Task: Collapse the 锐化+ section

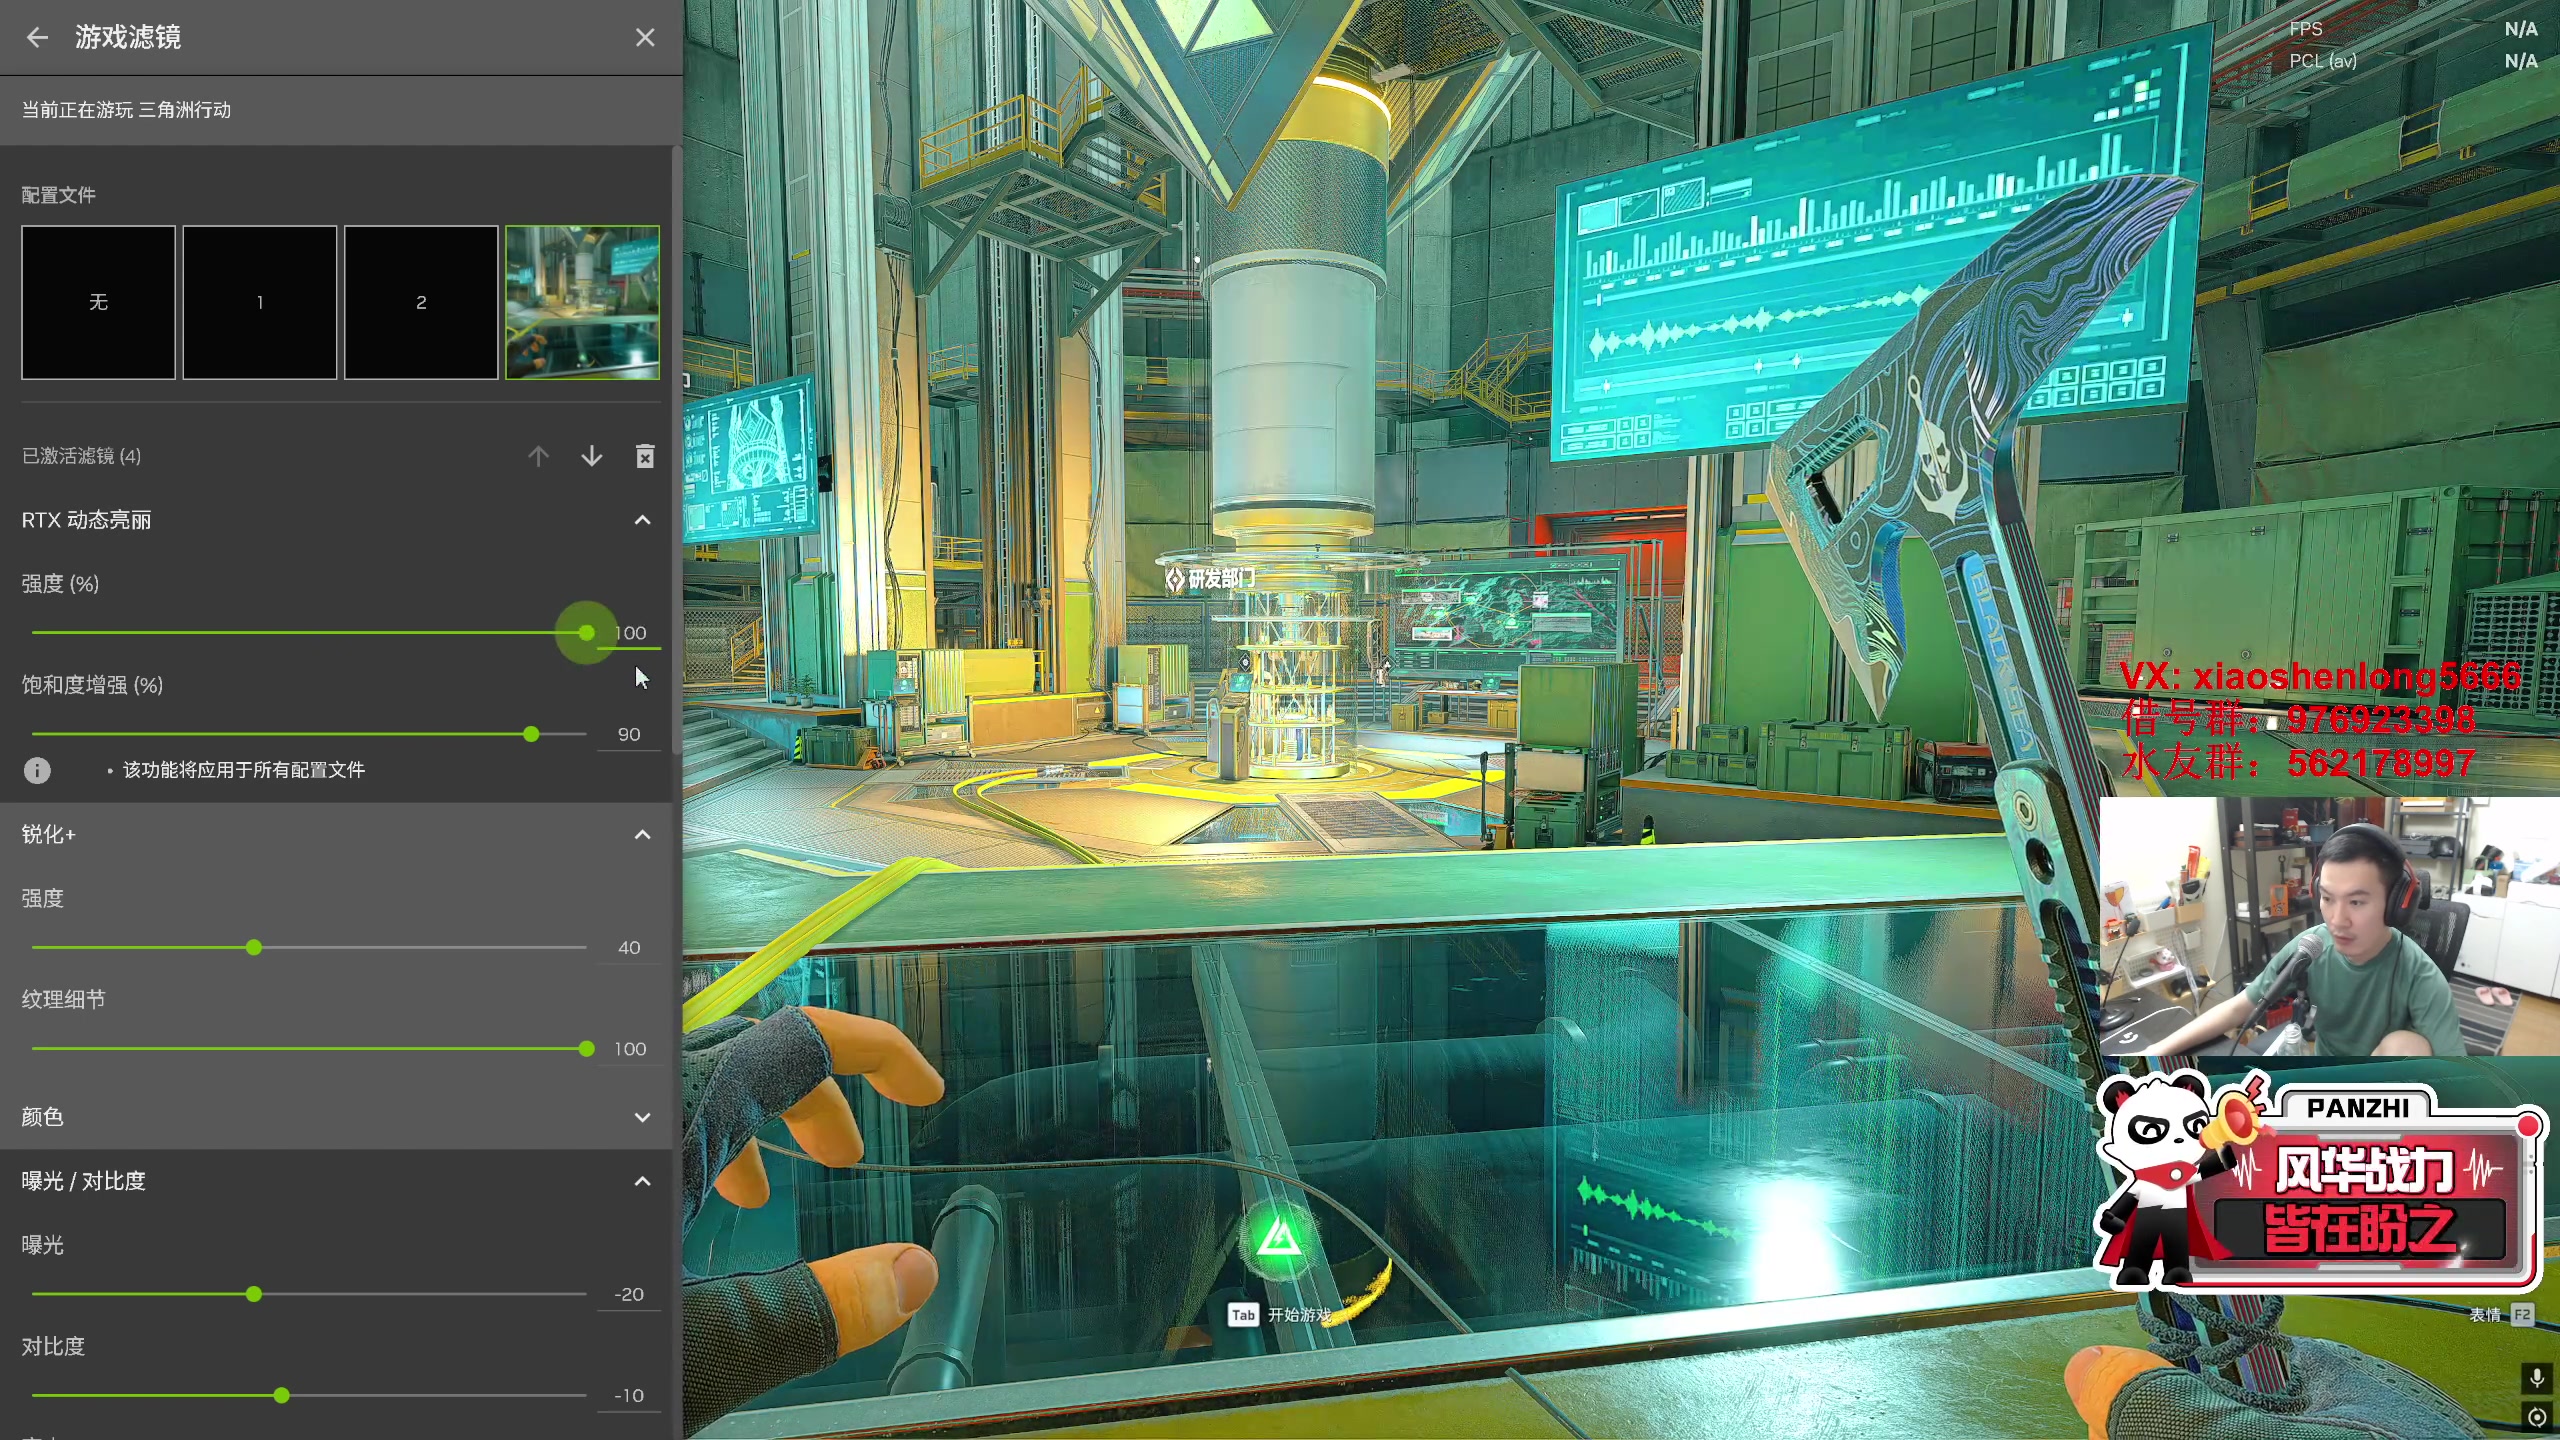Action: coord(643,834)
